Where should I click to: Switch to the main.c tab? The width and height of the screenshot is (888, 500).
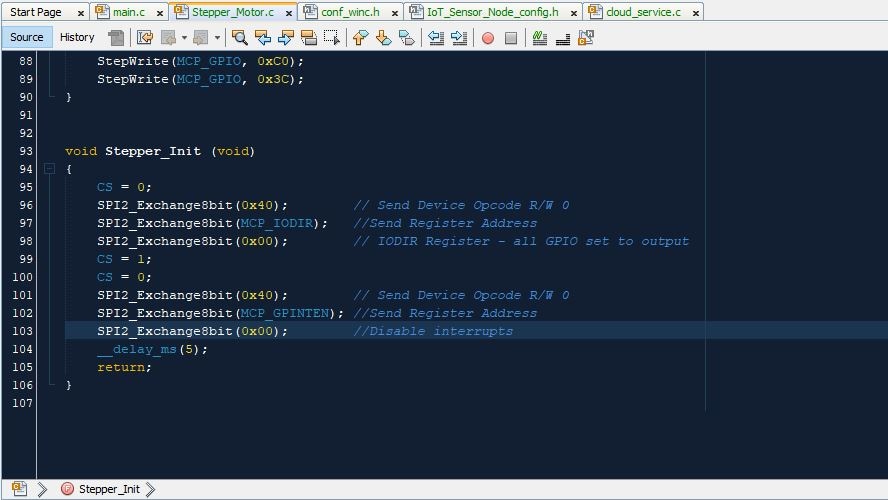click(128, 12)
